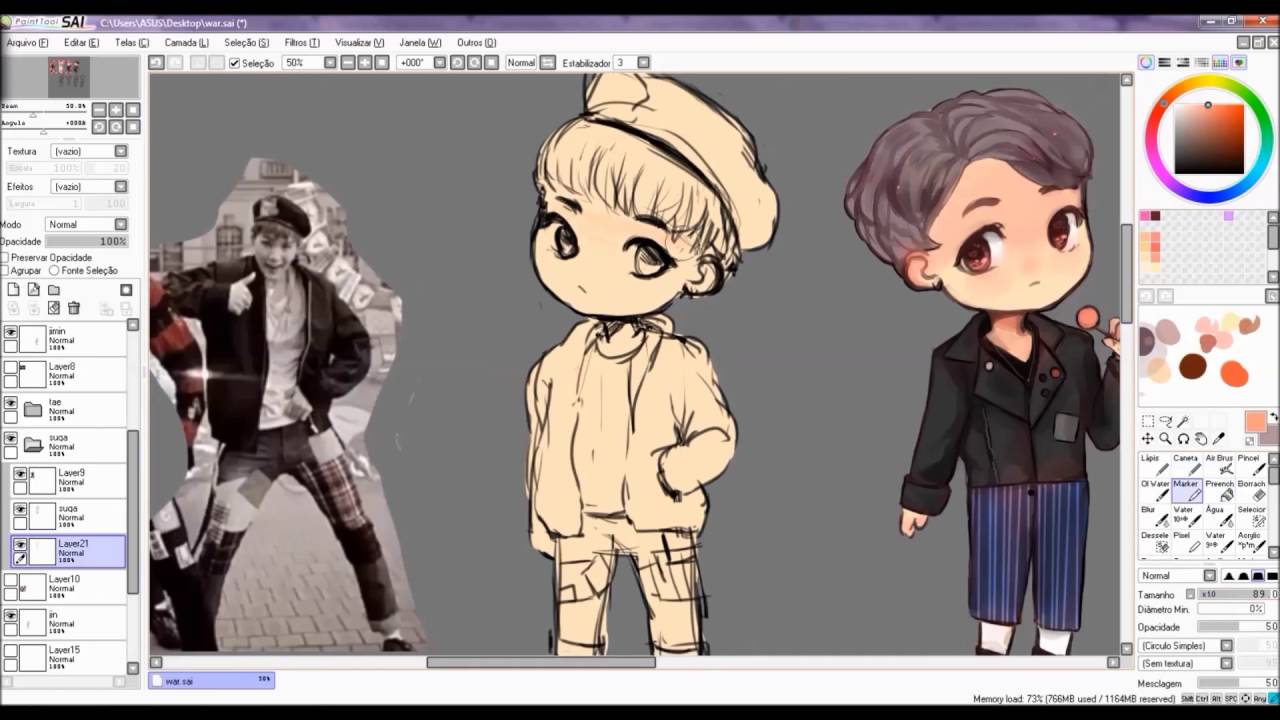Hide the Layer21 layer
This screenshot has width=1280, height=720.
click(x=20, y=545)
